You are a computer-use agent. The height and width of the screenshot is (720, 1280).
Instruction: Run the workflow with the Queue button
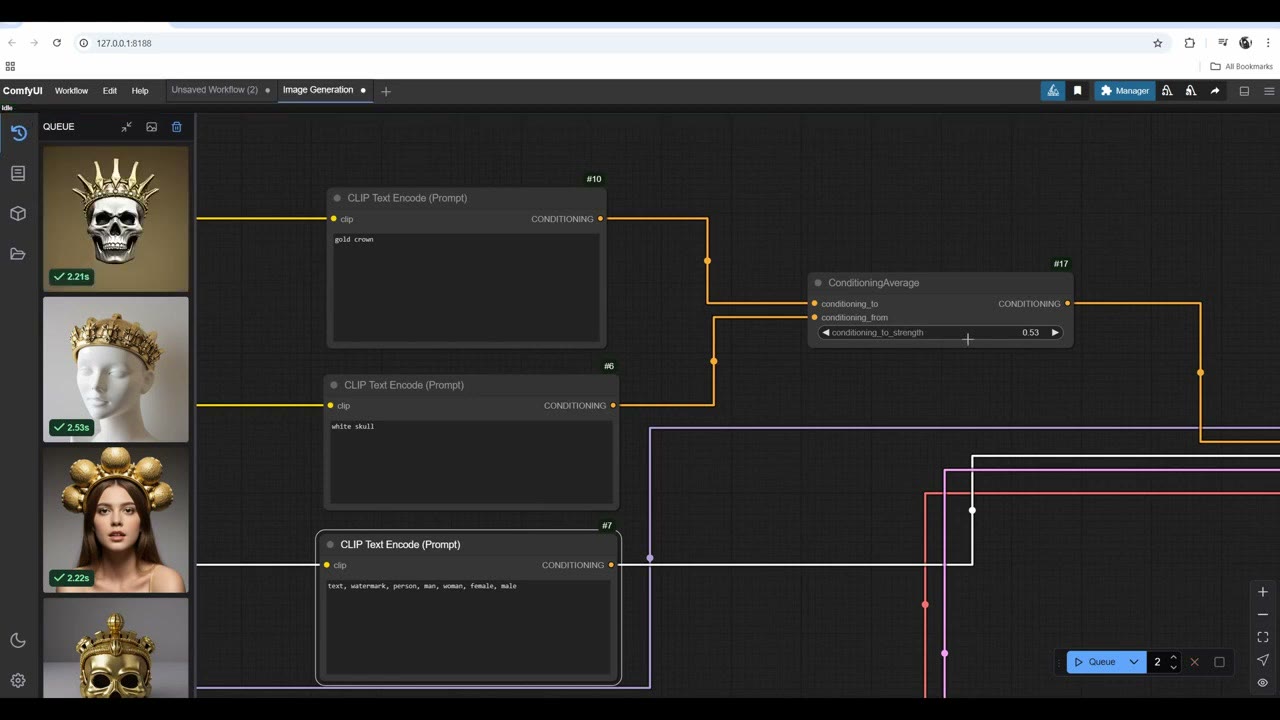1094,662
